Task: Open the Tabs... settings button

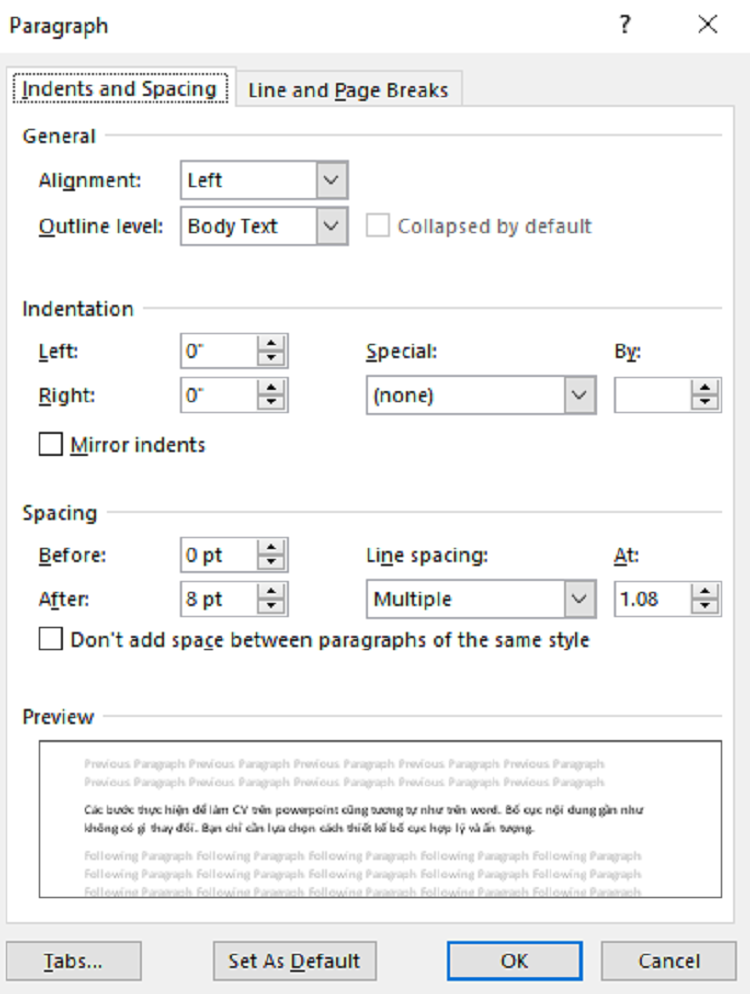Action: [x=74, y=961]
